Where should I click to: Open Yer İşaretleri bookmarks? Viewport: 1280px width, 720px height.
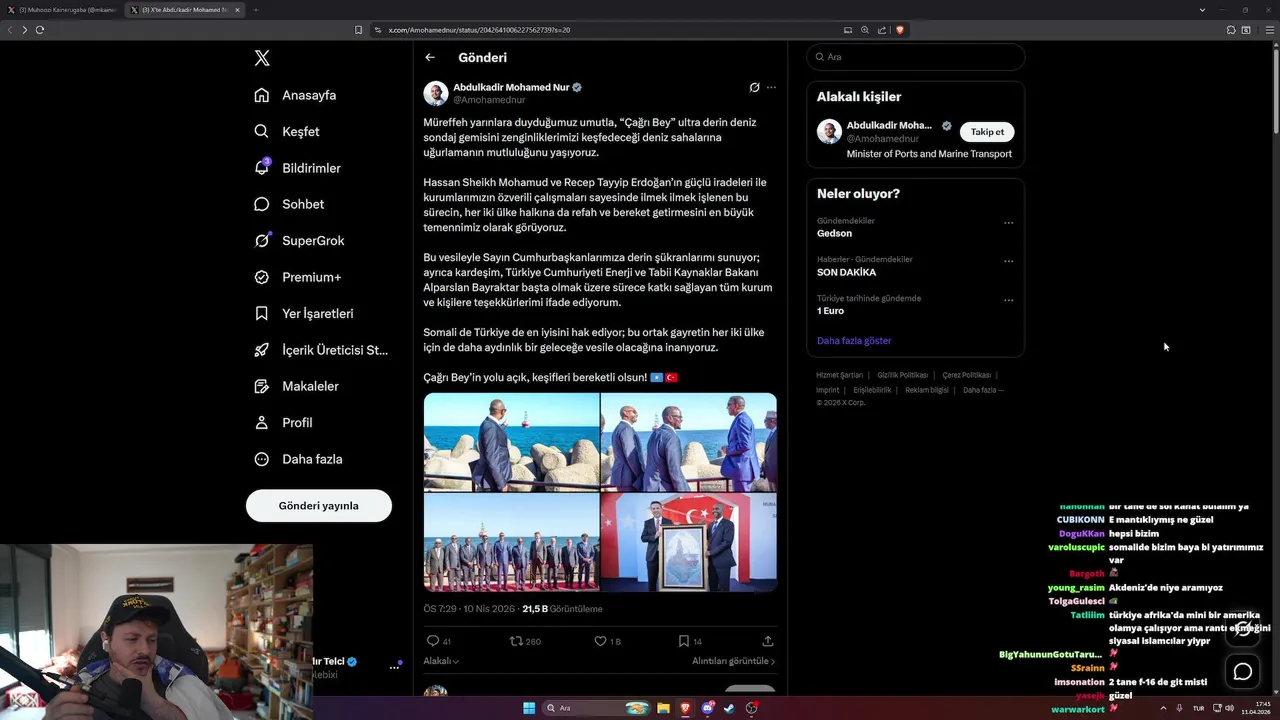tap(303, 313)
